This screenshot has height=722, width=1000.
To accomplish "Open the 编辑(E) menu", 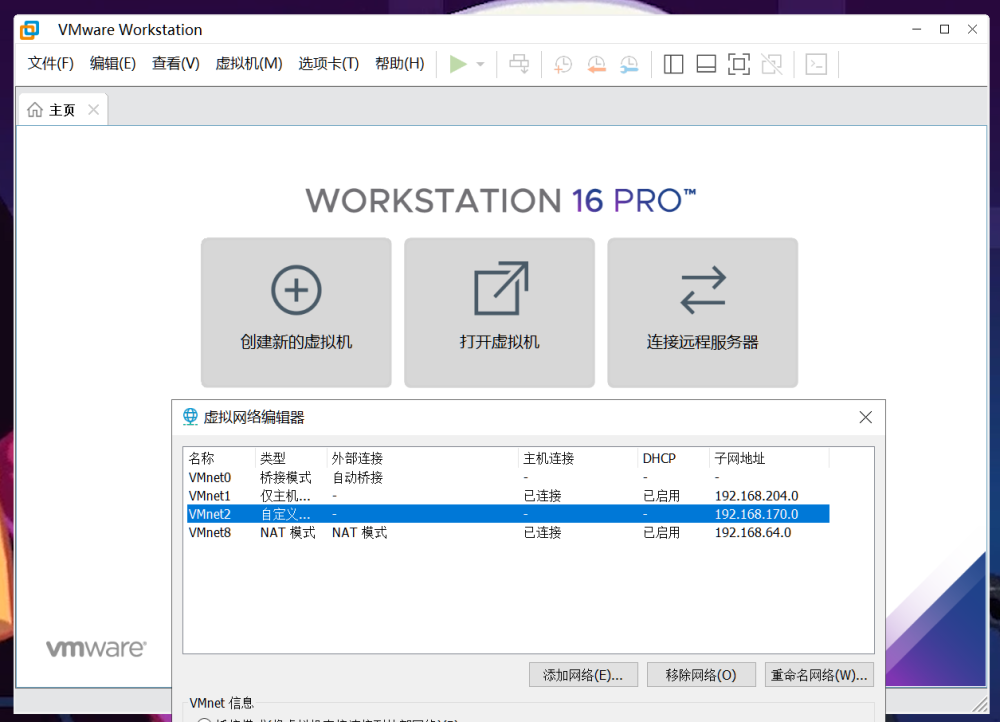I will [x=113, y=64].
